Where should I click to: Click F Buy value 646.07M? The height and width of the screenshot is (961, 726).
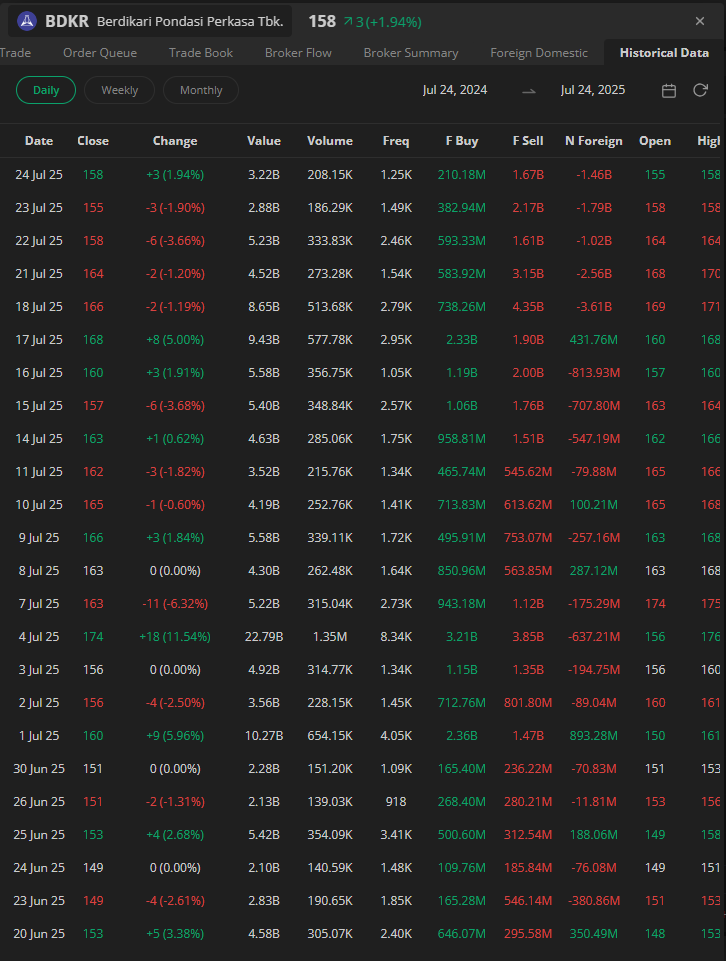[462, 934]
